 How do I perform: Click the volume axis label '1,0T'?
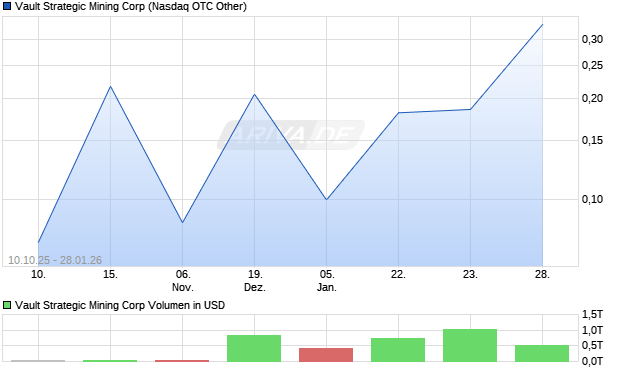592,330
